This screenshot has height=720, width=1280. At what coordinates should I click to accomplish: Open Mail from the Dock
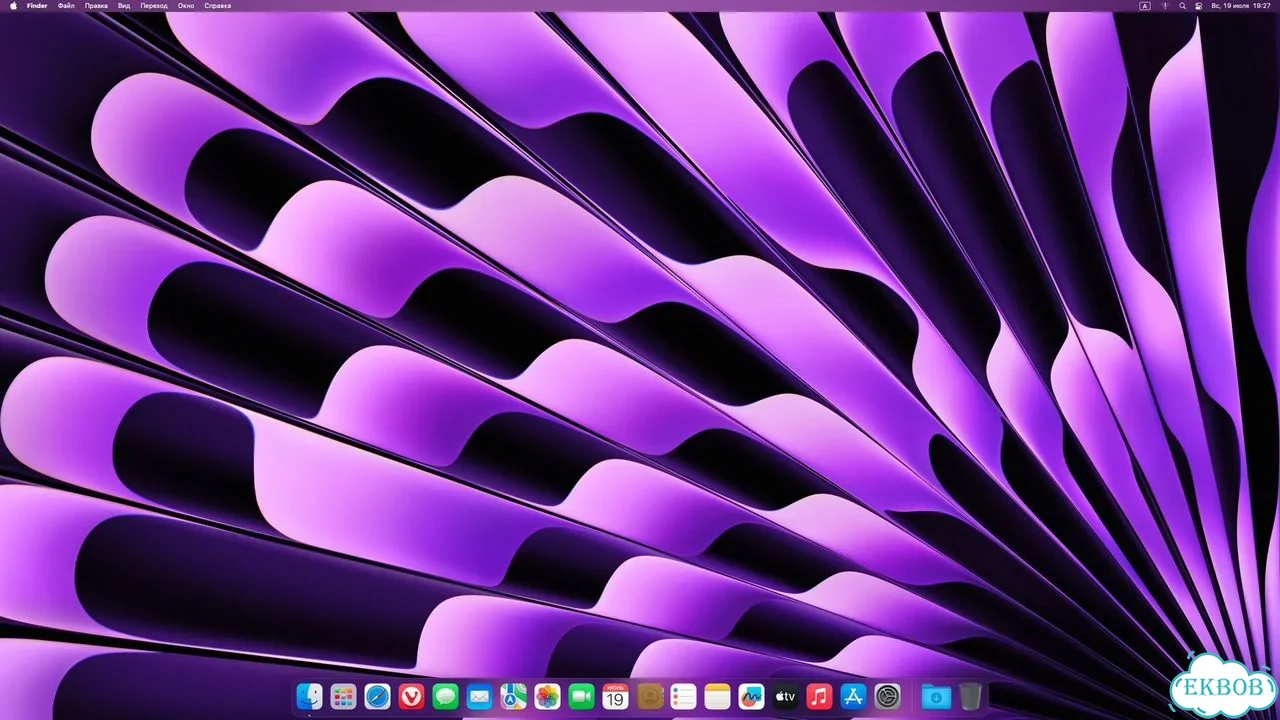click(x=480, y=696)
